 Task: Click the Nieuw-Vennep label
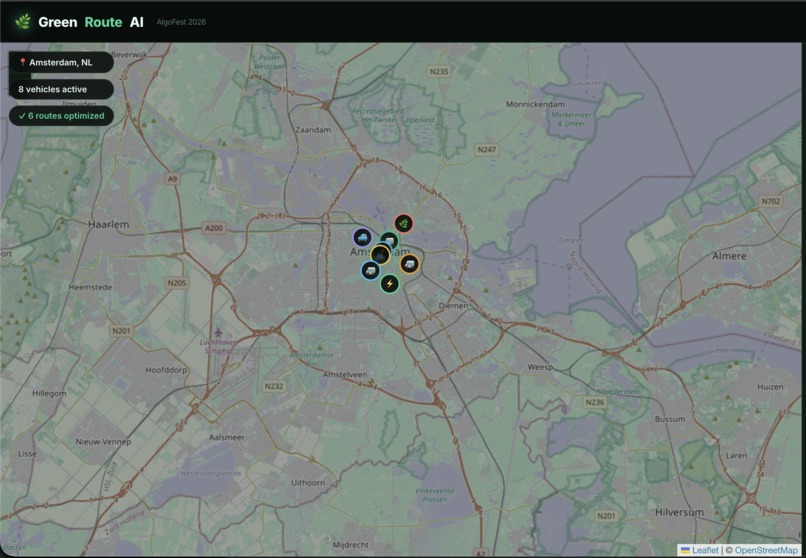click(x=103, y=441)
